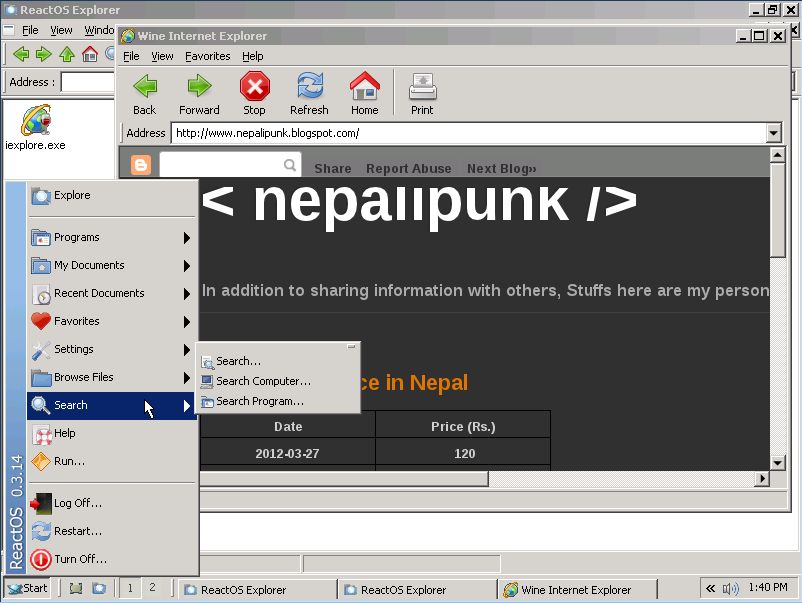Click the Report Abuse link
Screen dimensions: 802x603
click(409, 169)
